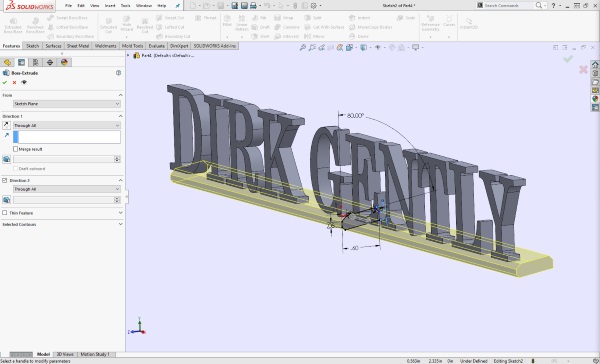Open the Edit menu
This screenshot has height=364, width=600.
click(x=81, y=6)
